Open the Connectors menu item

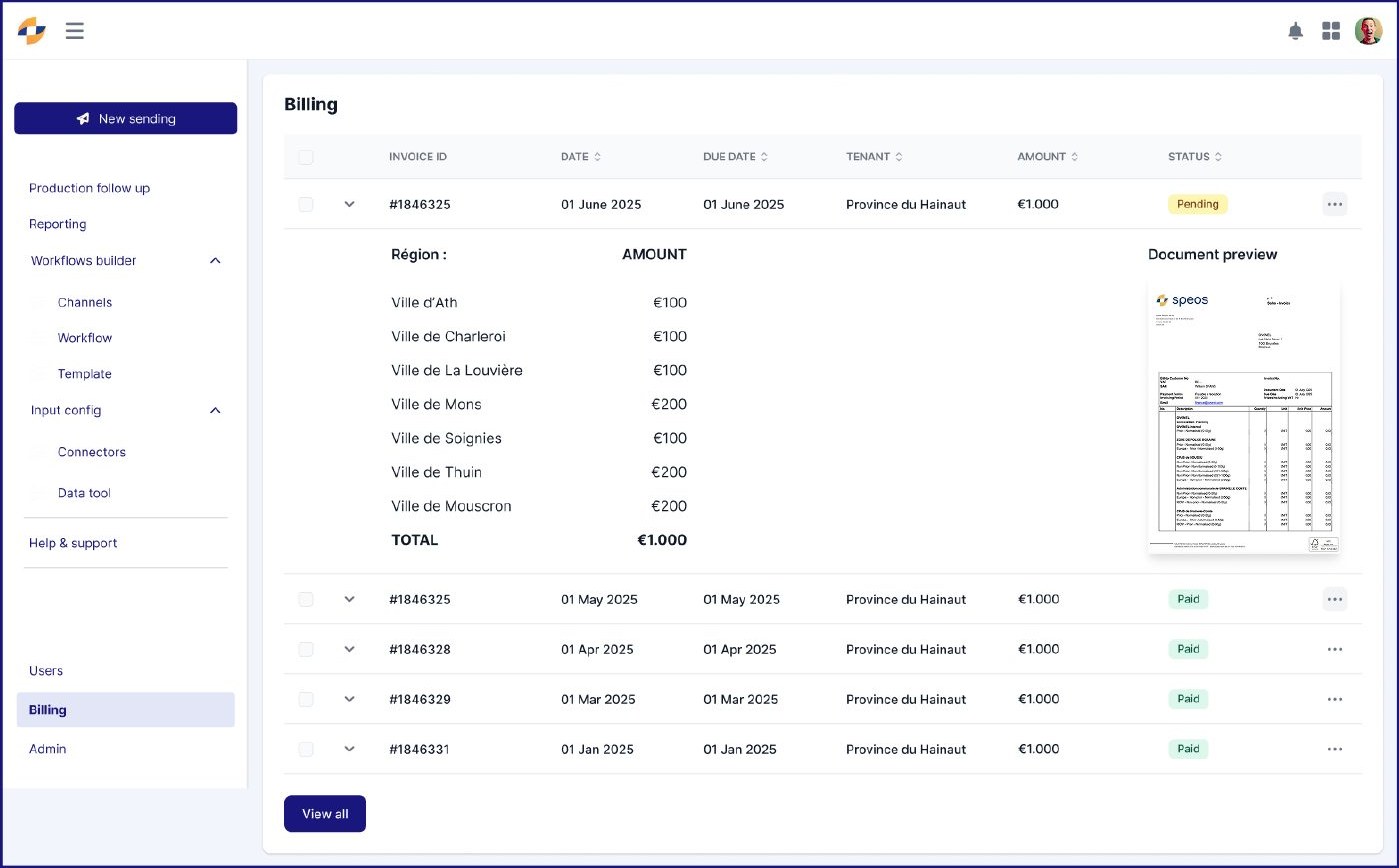(92, 452)
